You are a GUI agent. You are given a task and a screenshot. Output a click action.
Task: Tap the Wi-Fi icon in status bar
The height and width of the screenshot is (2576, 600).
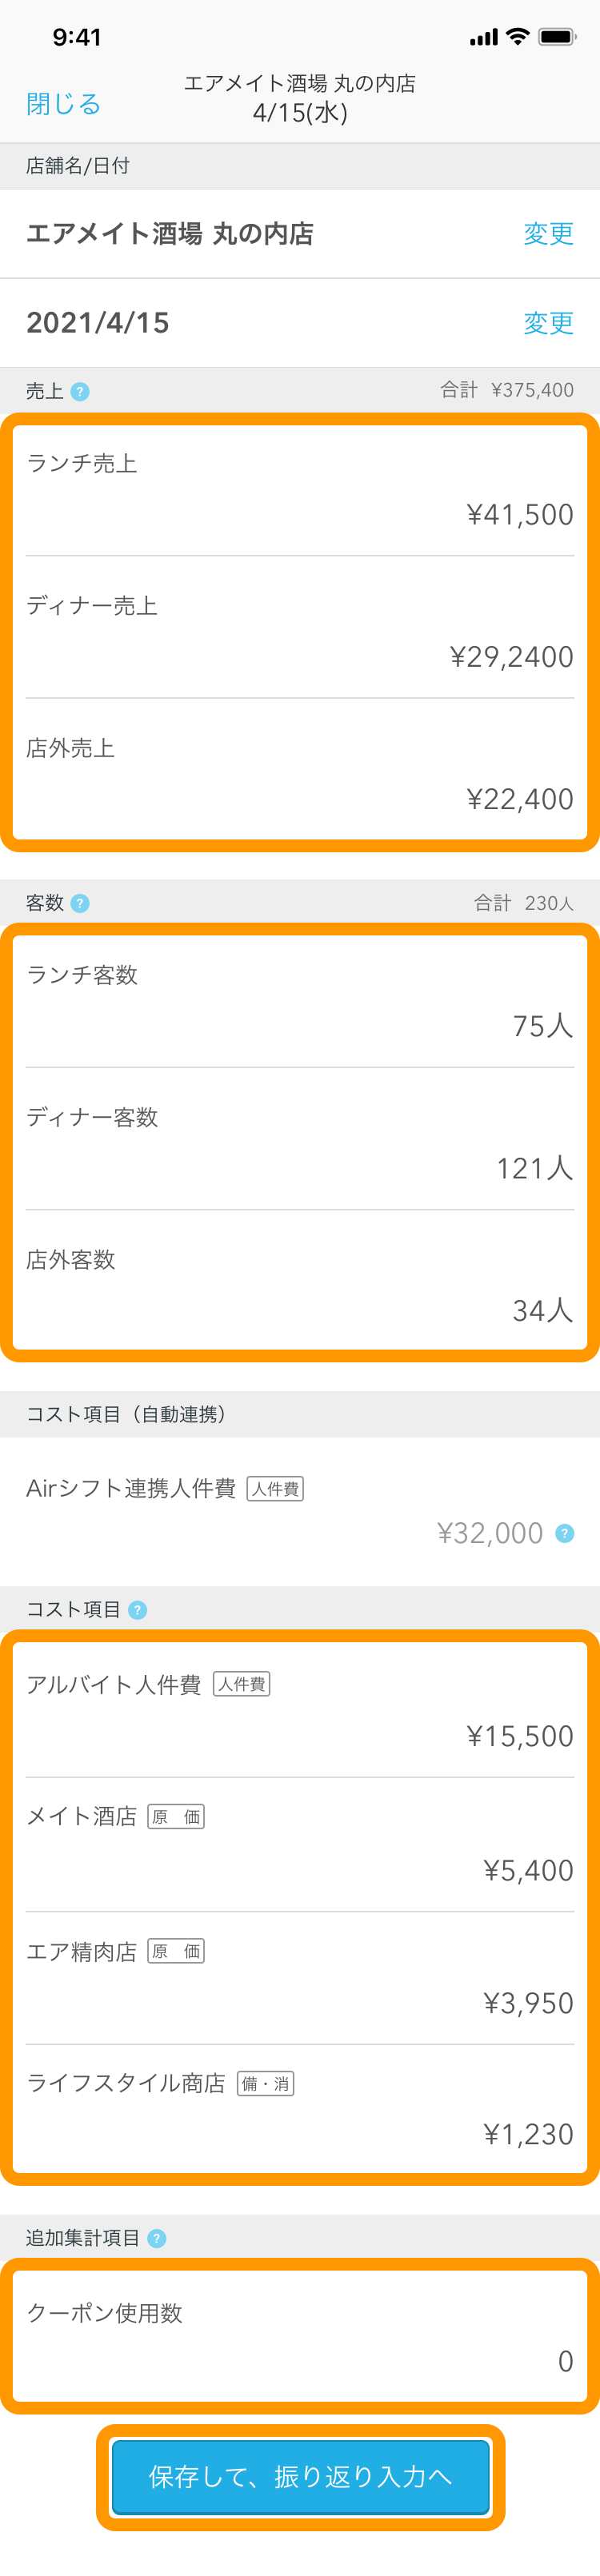coord(518,37)
